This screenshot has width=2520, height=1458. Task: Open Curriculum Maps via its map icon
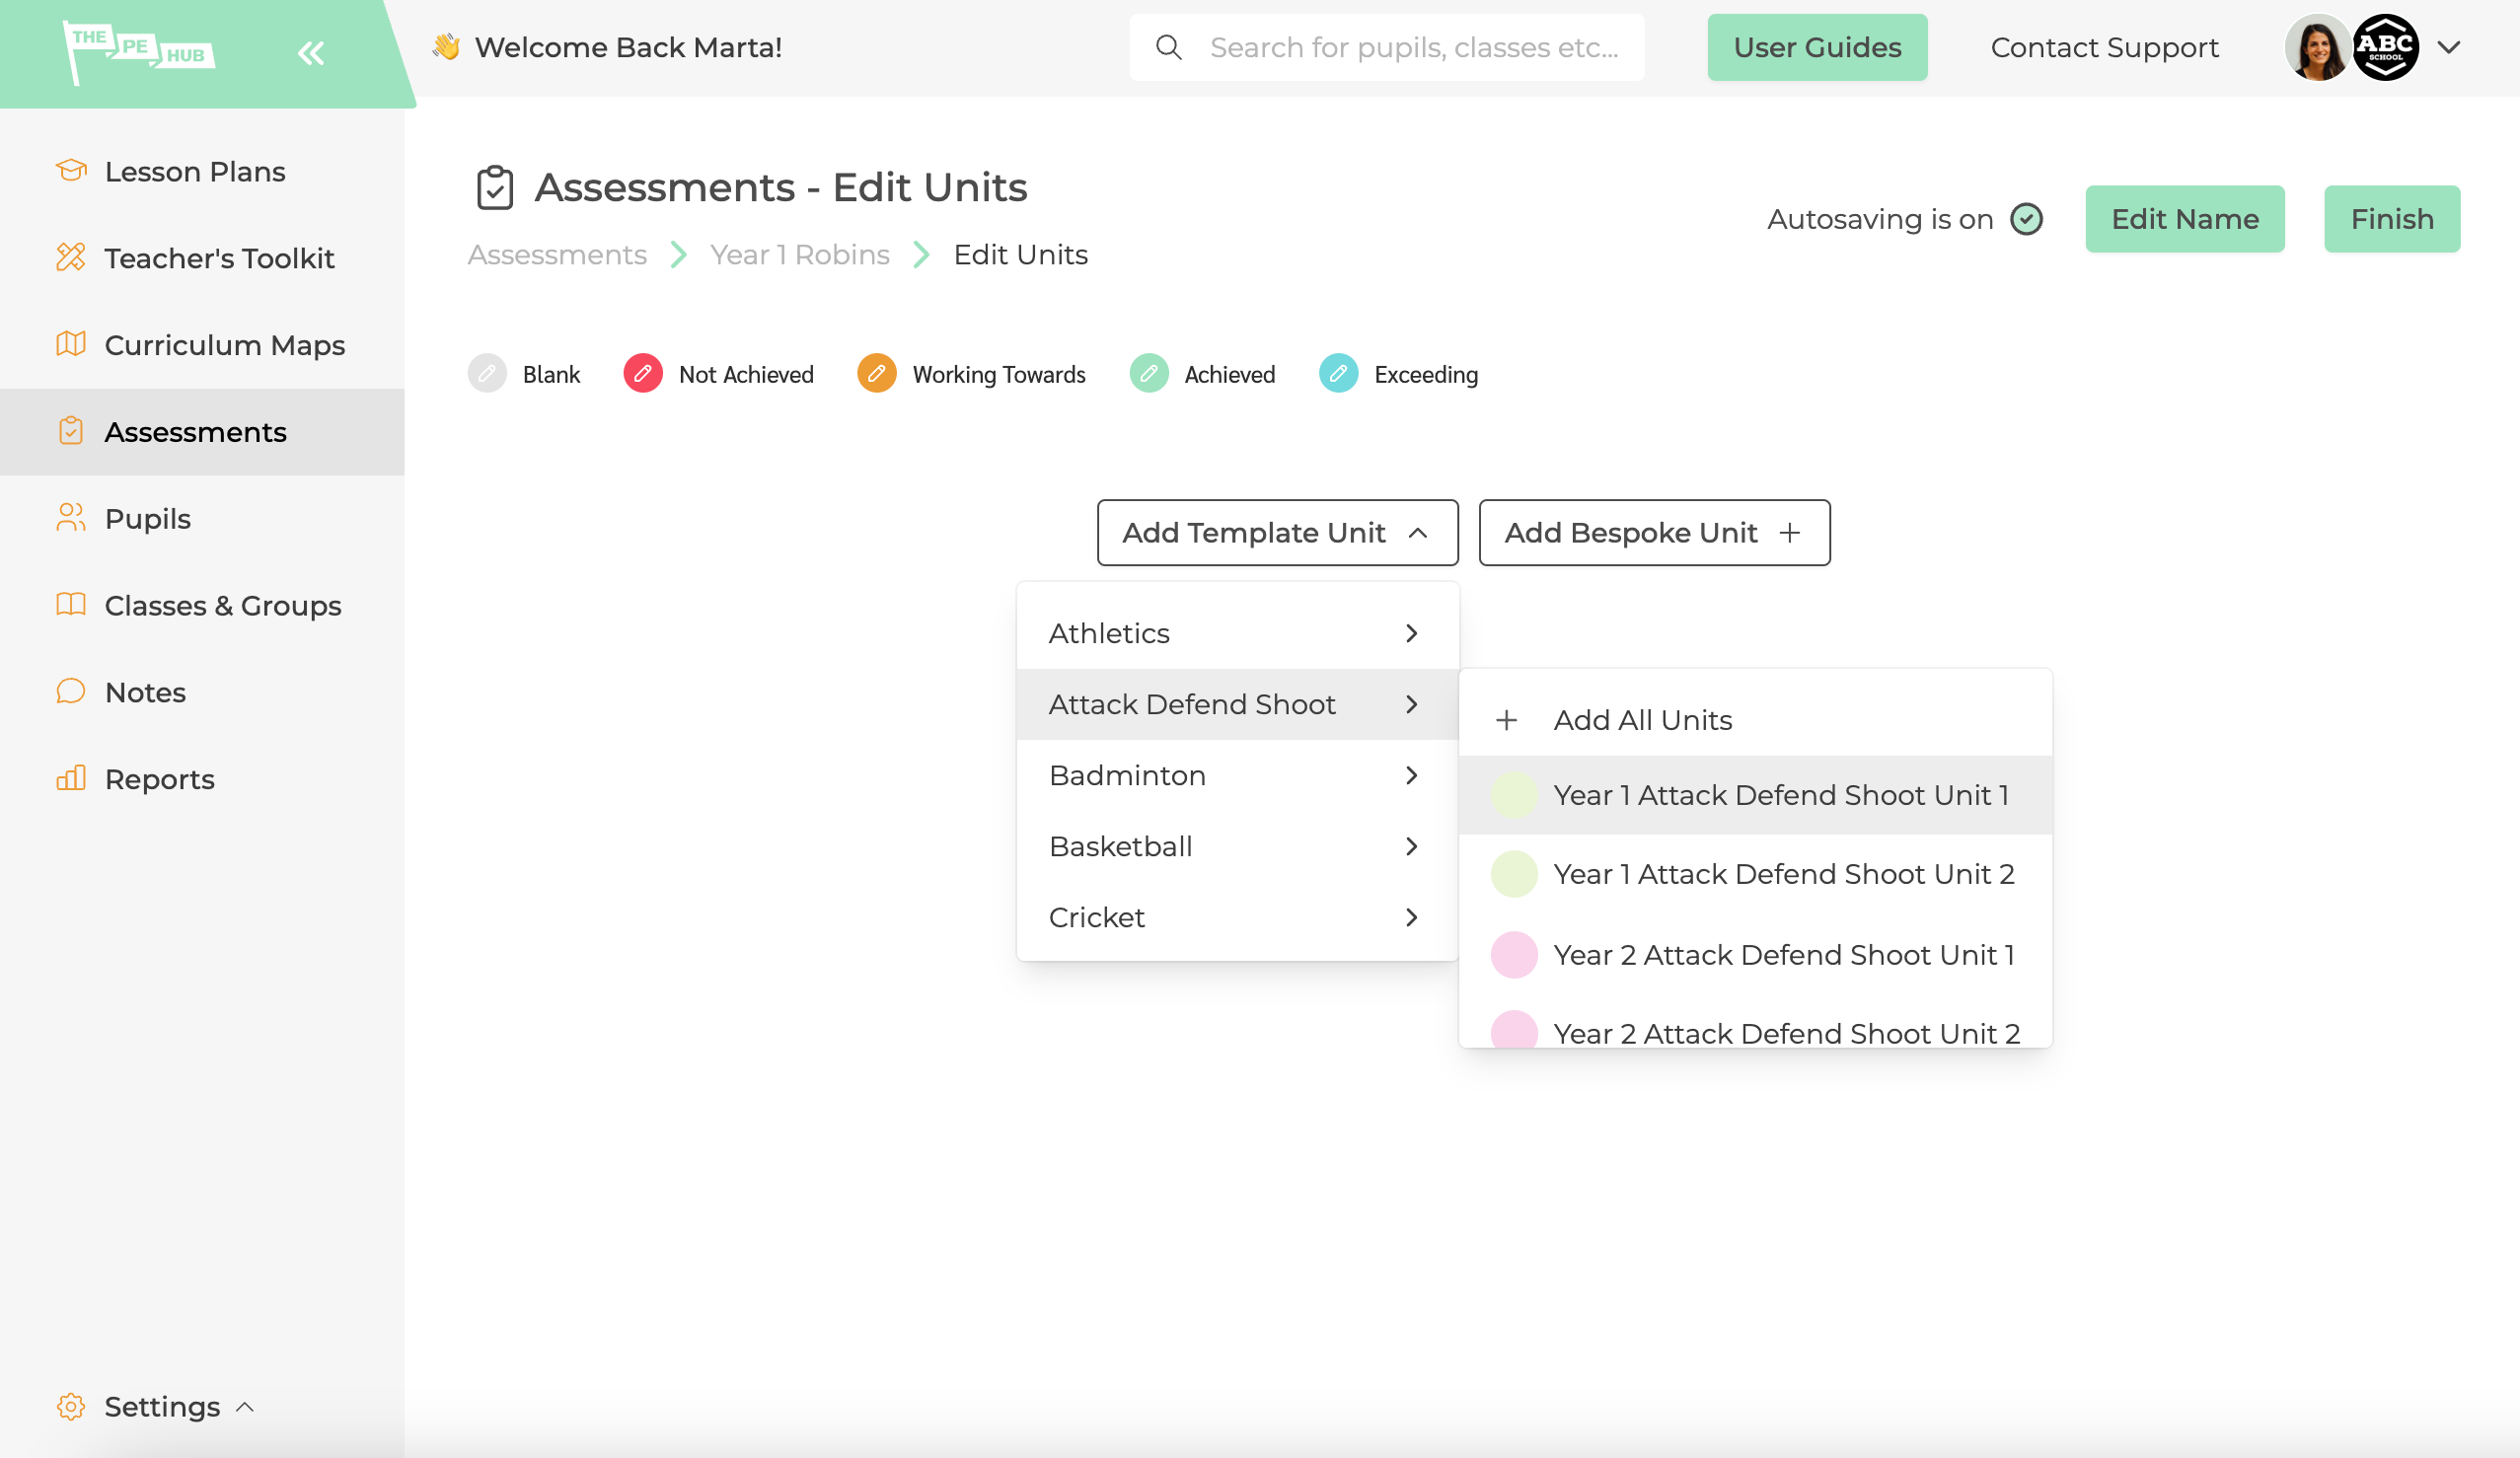[x=71, y=344]
